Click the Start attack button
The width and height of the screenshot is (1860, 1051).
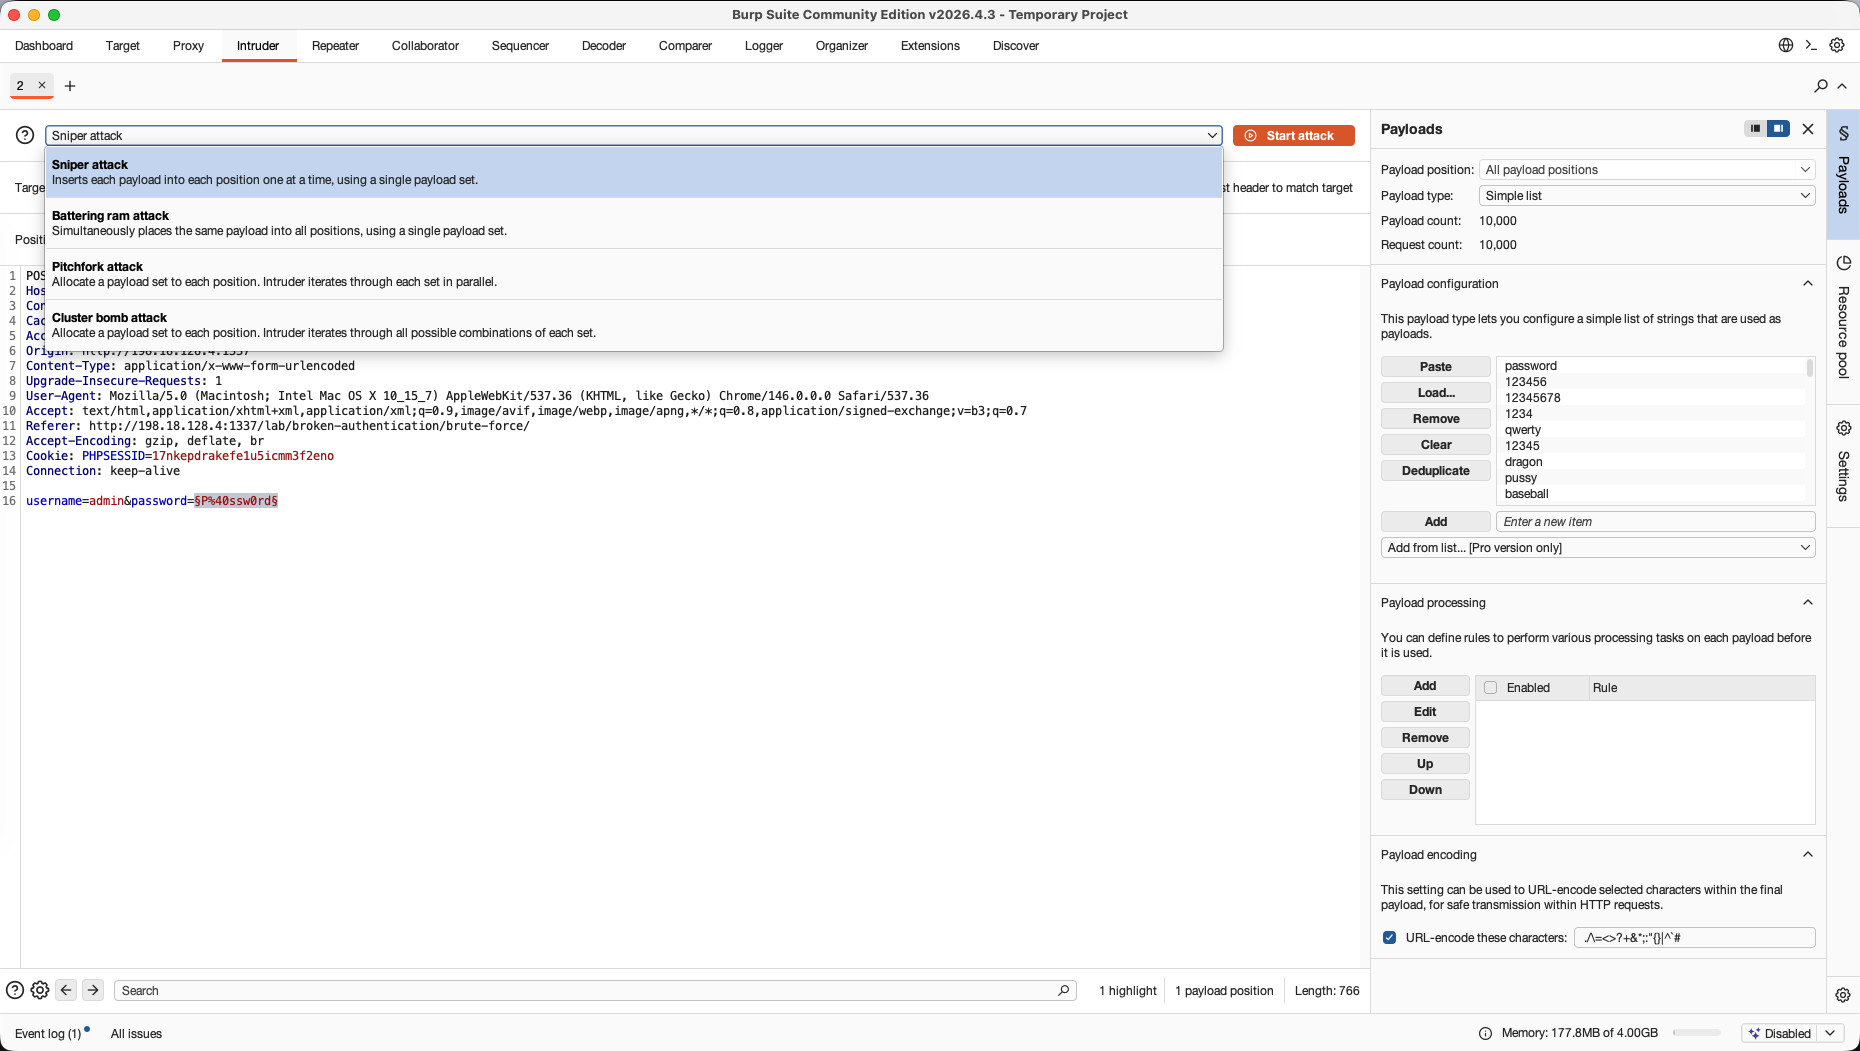coord(1293,135)
